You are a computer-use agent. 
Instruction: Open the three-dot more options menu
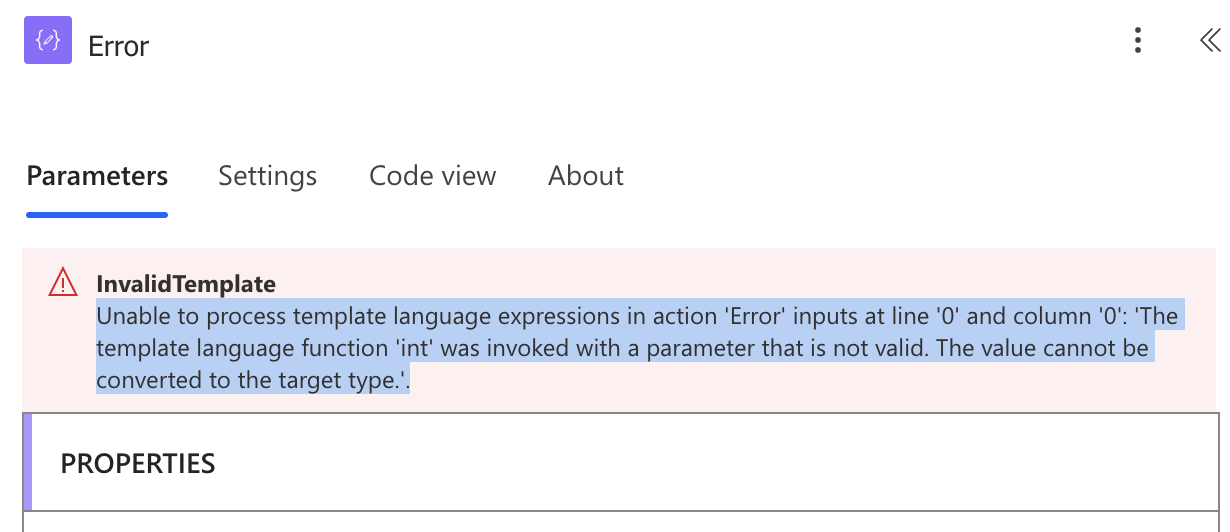(1137, 40)
